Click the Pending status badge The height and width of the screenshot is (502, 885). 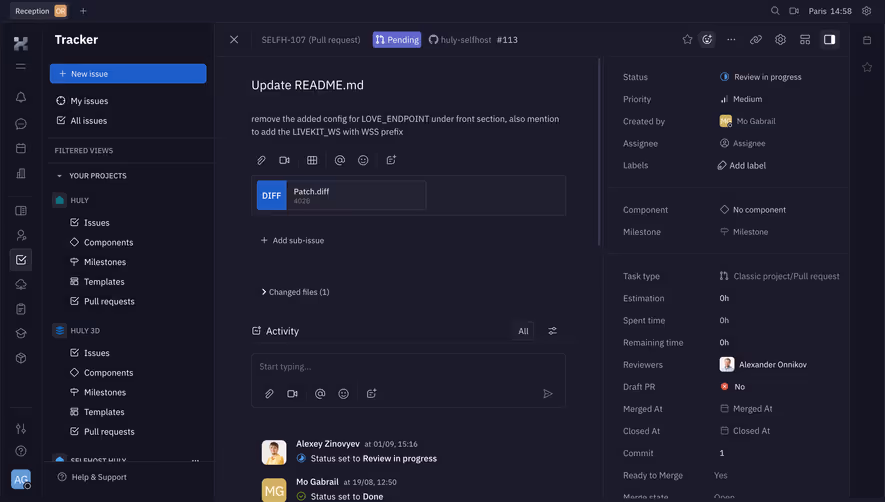(x=397, y=40)
